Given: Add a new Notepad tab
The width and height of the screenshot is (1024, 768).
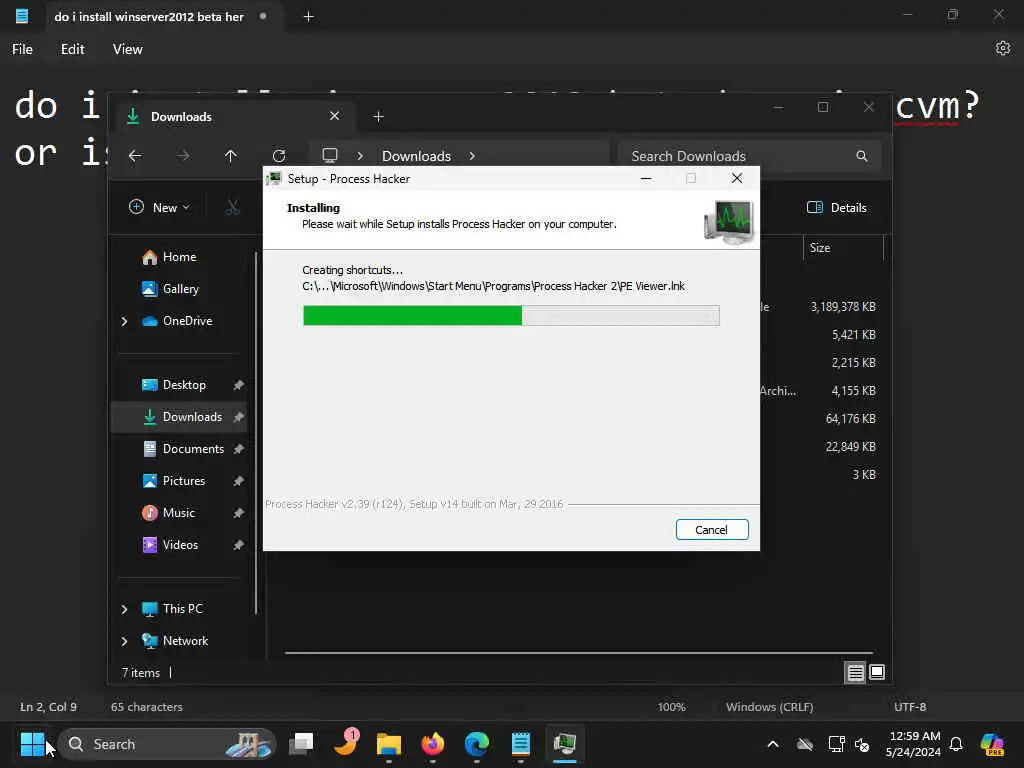Looking at the screenshot, I should pyautogui.click(x=308, y=16).
